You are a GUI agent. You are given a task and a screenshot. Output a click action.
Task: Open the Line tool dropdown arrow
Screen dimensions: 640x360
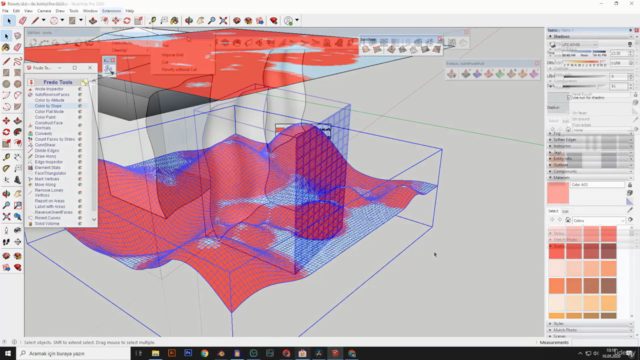tap(43, 20)
